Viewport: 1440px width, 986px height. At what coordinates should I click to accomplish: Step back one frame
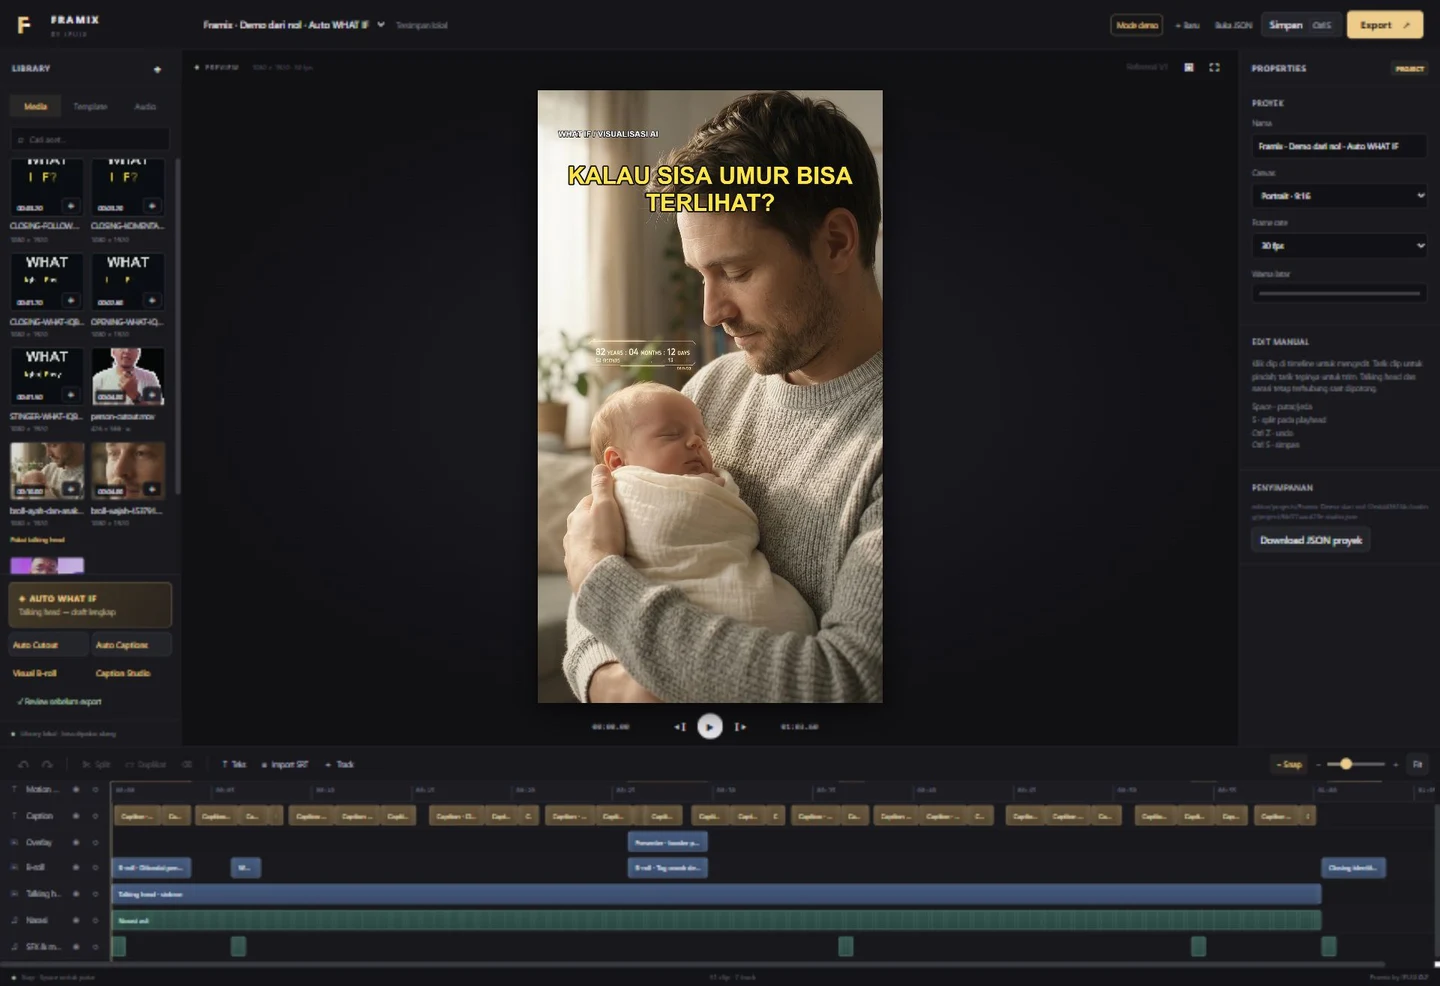click(x=680, y=727)
